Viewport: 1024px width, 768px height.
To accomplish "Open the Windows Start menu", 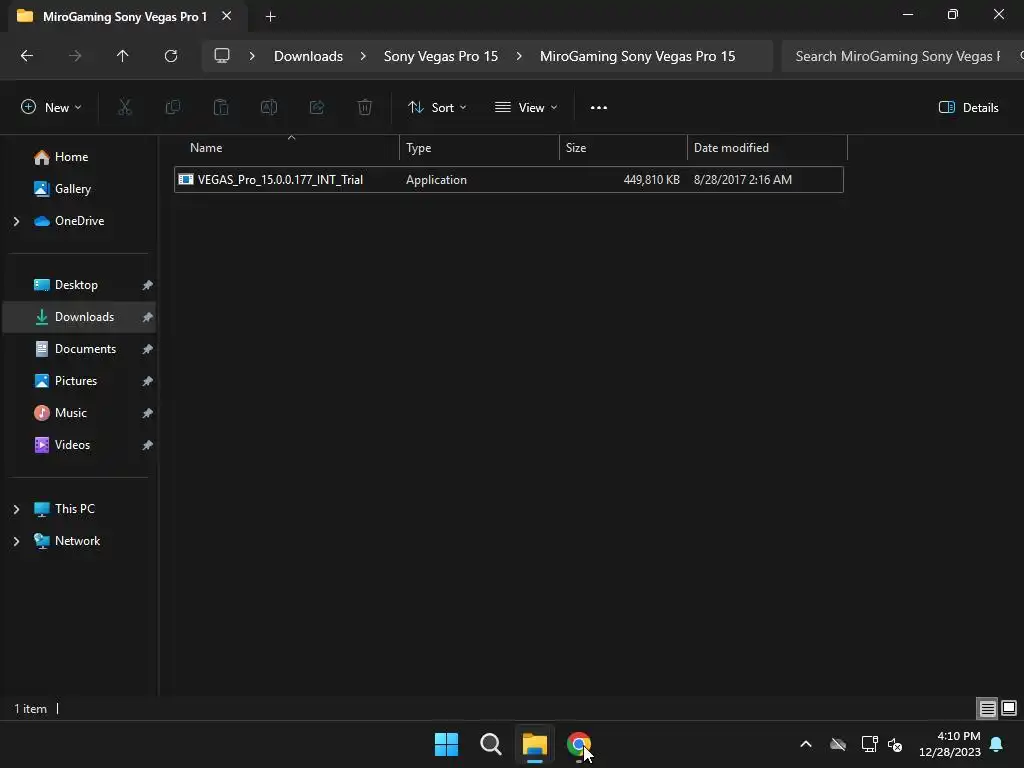I will 447,744.
